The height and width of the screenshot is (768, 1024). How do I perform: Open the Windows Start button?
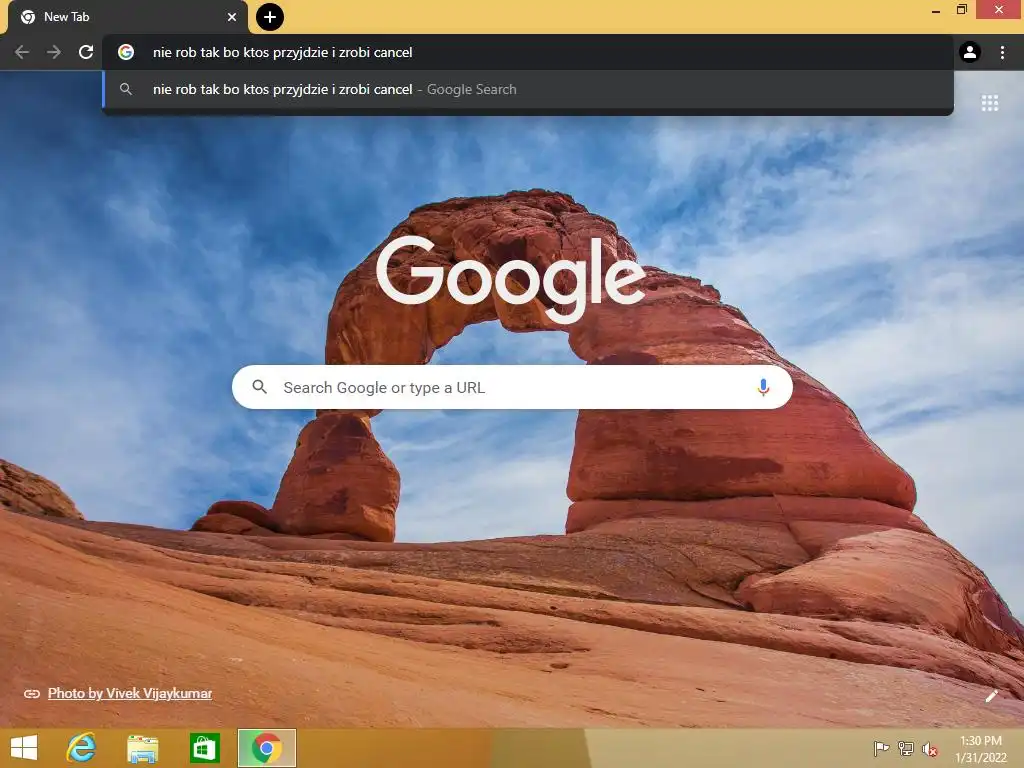24,748
